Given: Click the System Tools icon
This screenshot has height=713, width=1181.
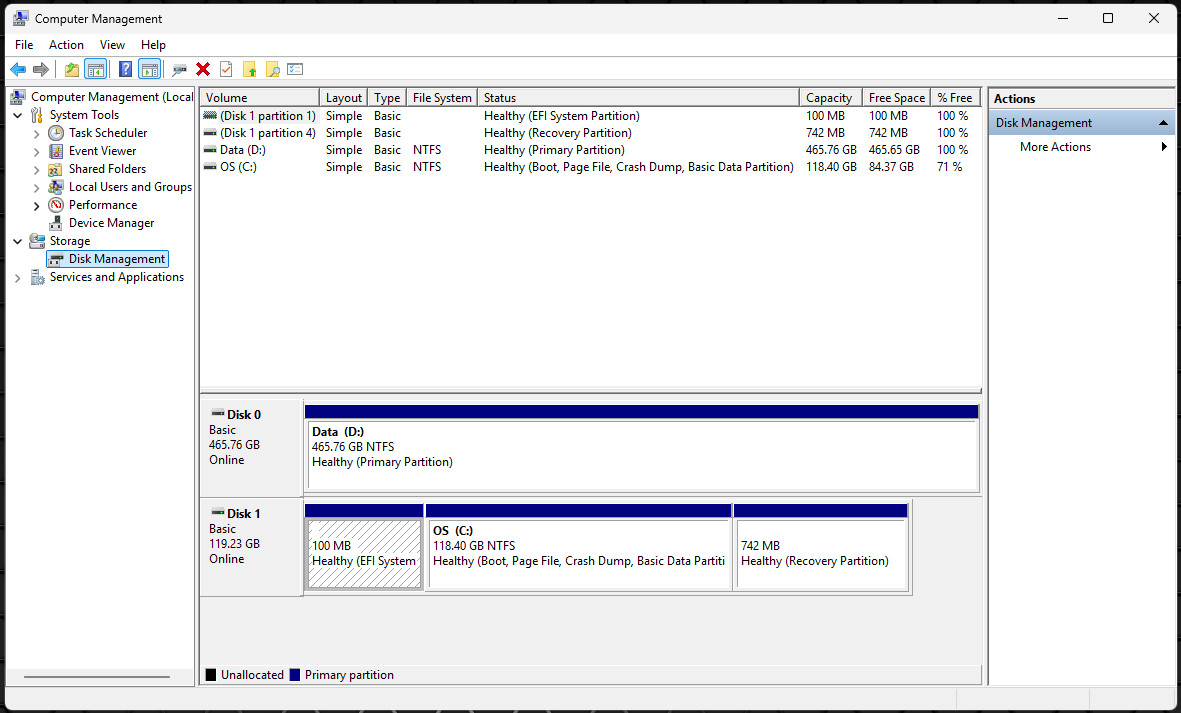Looking at the screenshot, I should 37,114.
